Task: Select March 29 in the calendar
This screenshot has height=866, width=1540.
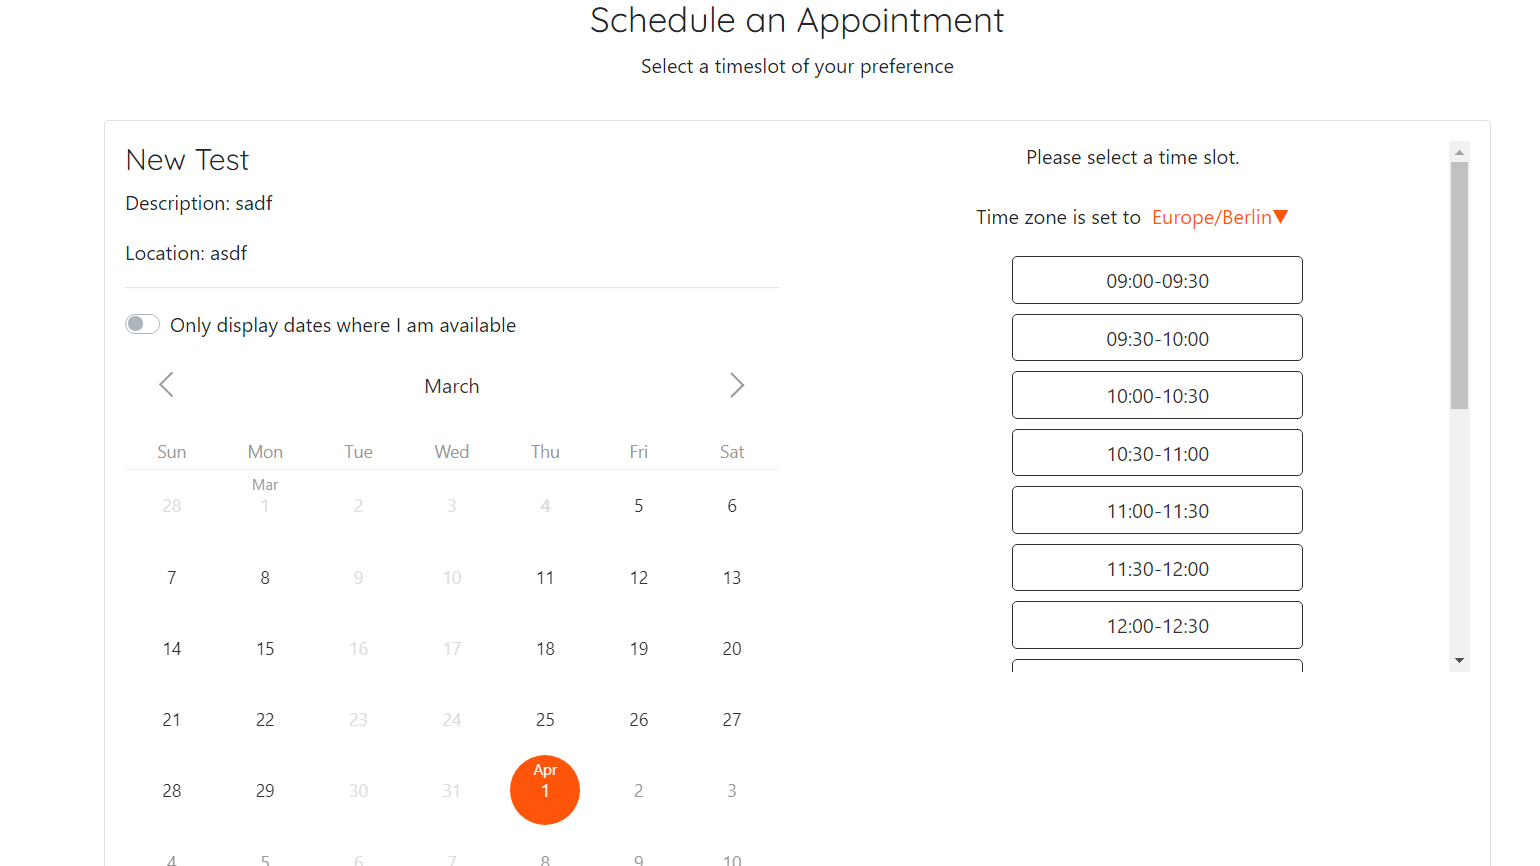Action: point(265,790)
